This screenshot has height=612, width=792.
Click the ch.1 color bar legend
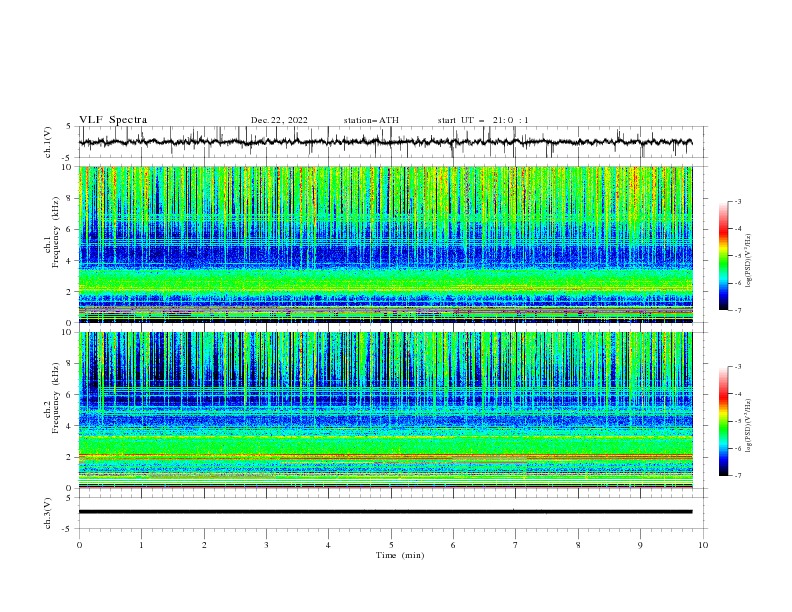tap(723, 256)
